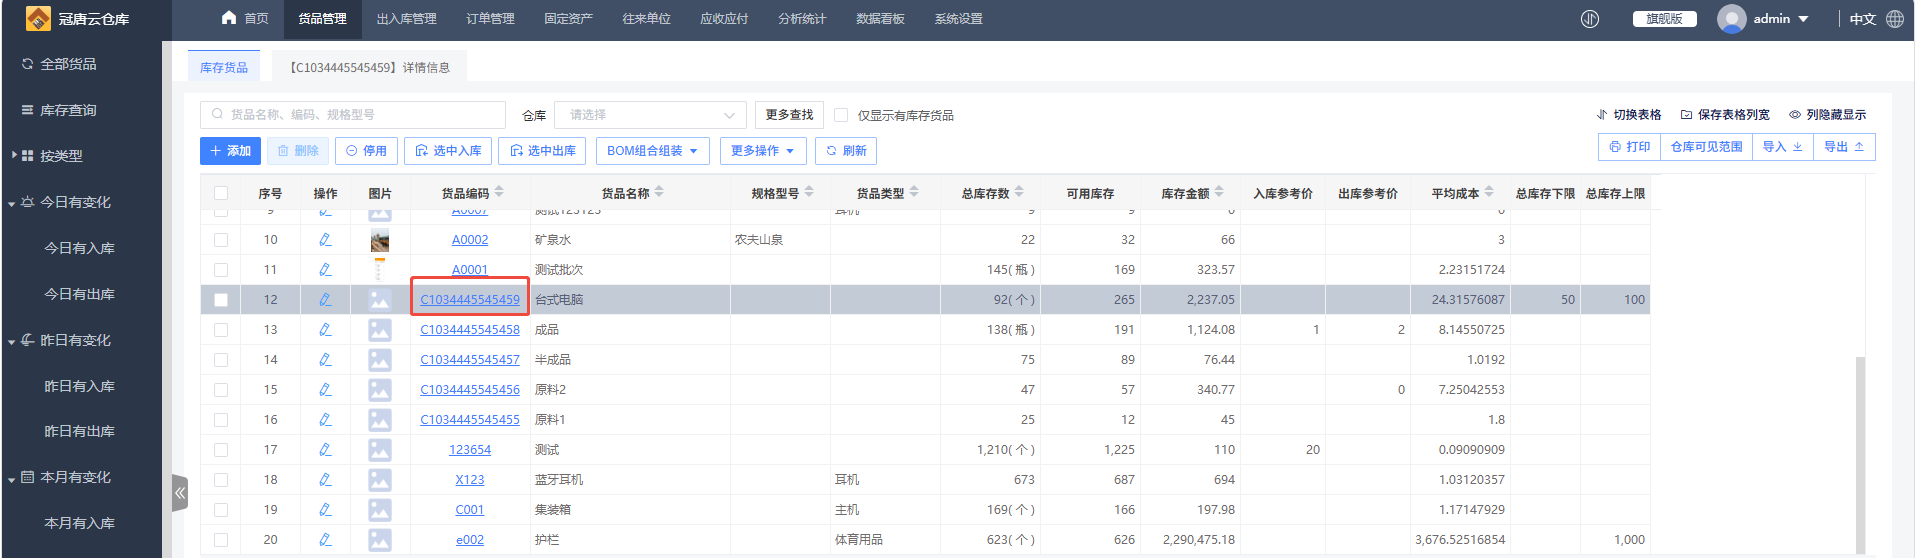Open the 更多操作 dropdown menu
This screenshot has width=1917, height=558.
click(762, 151)
